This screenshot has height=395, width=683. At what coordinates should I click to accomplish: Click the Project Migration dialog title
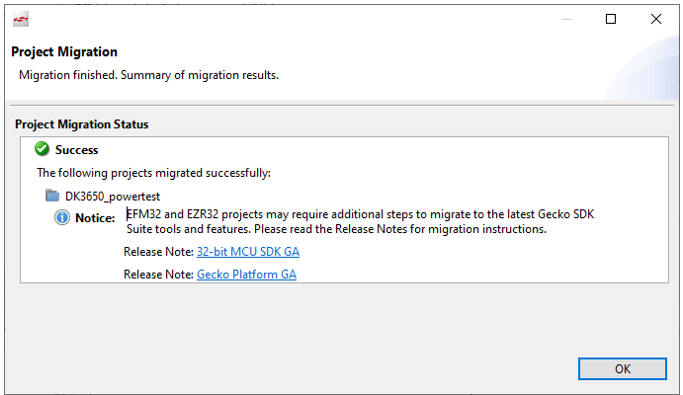[64, 52]
